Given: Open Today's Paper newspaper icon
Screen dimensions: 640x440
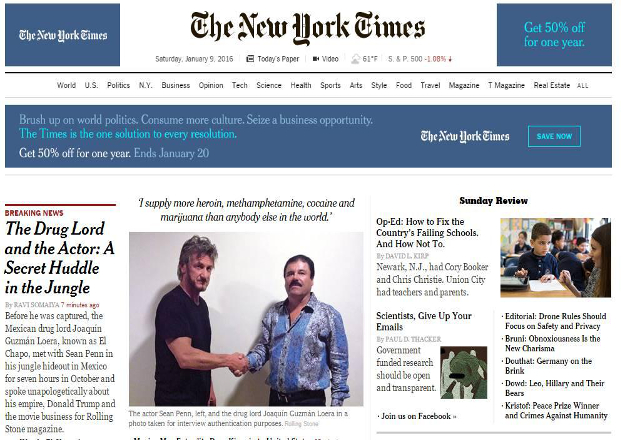Looking at the screenshot, I should coord(250,59).
